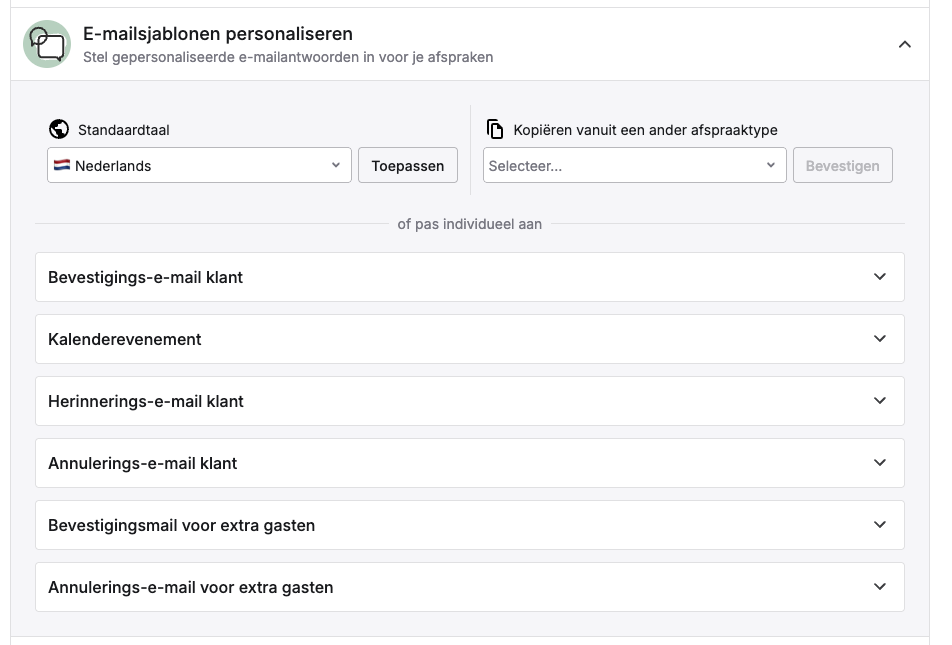This screenshot has height=645, width=952.
Task: Open the Selecteer... afspraaktype dropdown
Action: [634, 166]
